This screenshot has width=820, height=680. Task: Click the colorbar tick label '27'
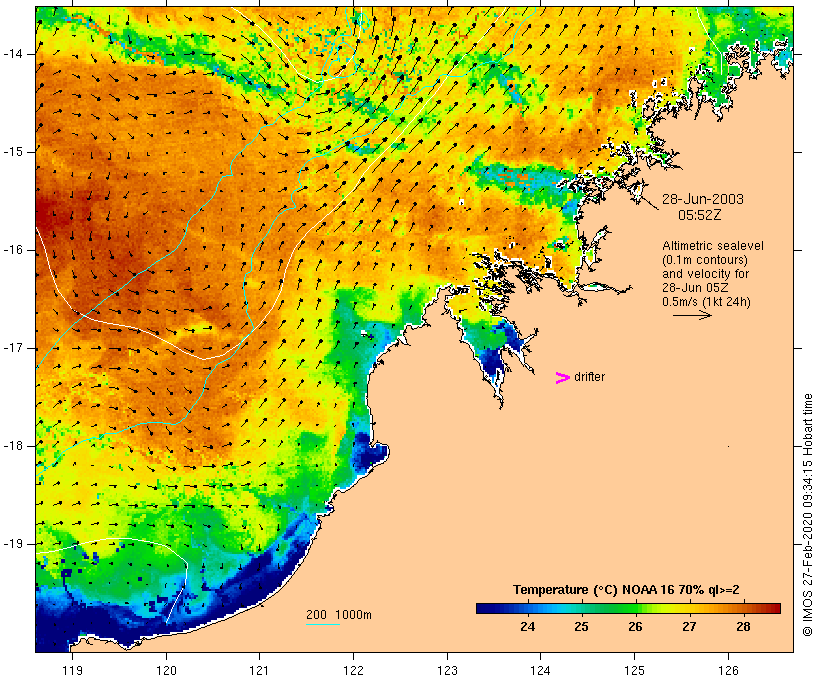[x=689, y=626]
